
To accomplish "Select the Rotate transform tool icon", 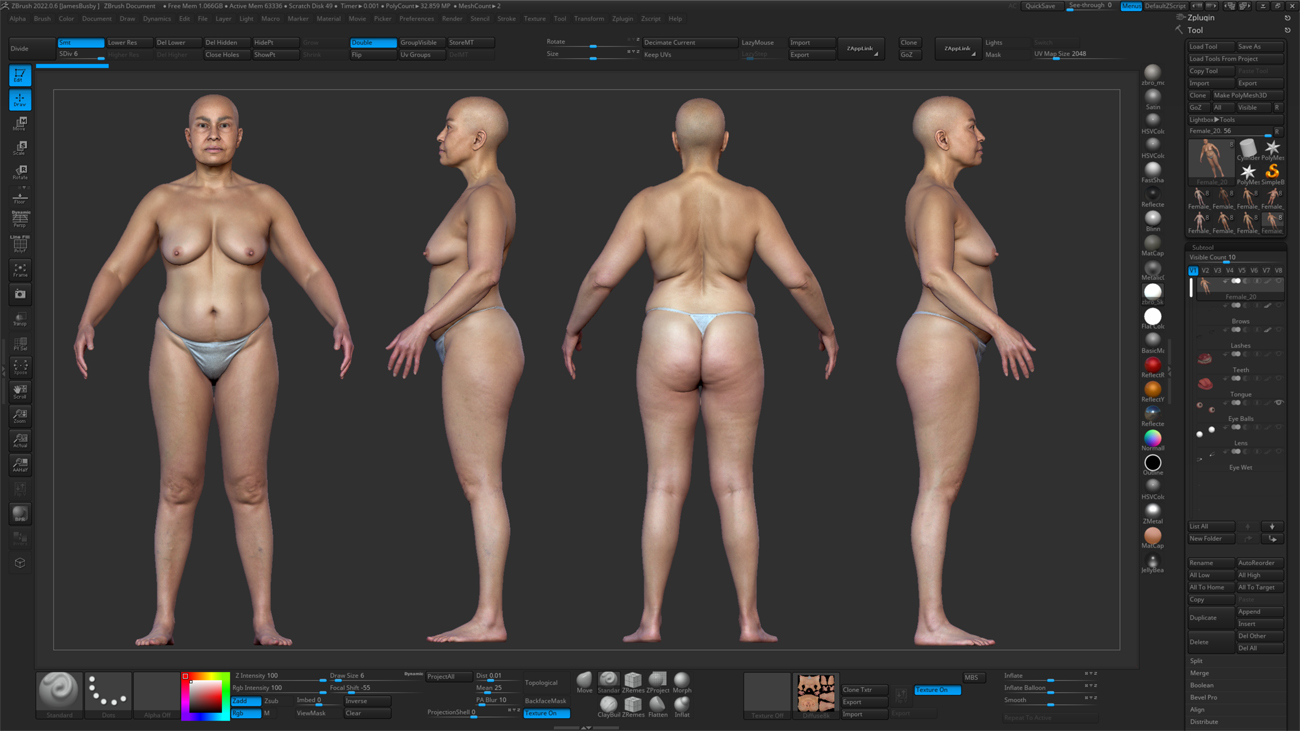I will click(x=19, y=172).
